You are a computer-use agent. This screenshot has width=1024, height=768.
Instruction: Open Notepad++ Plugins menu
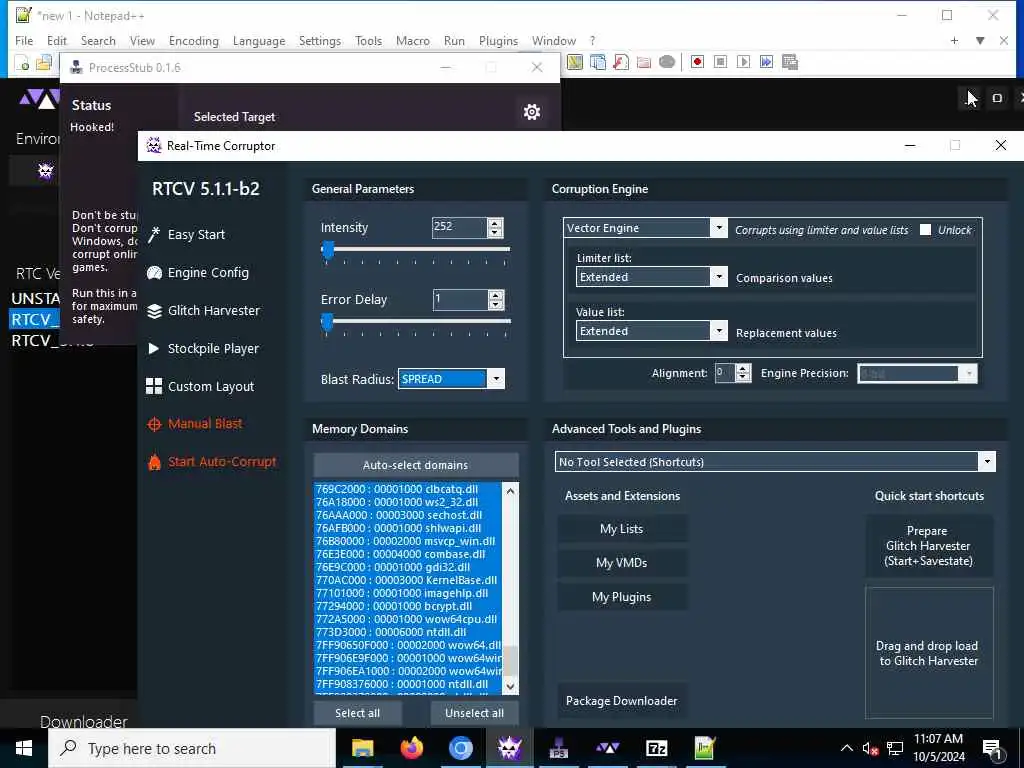pos(498,40)
